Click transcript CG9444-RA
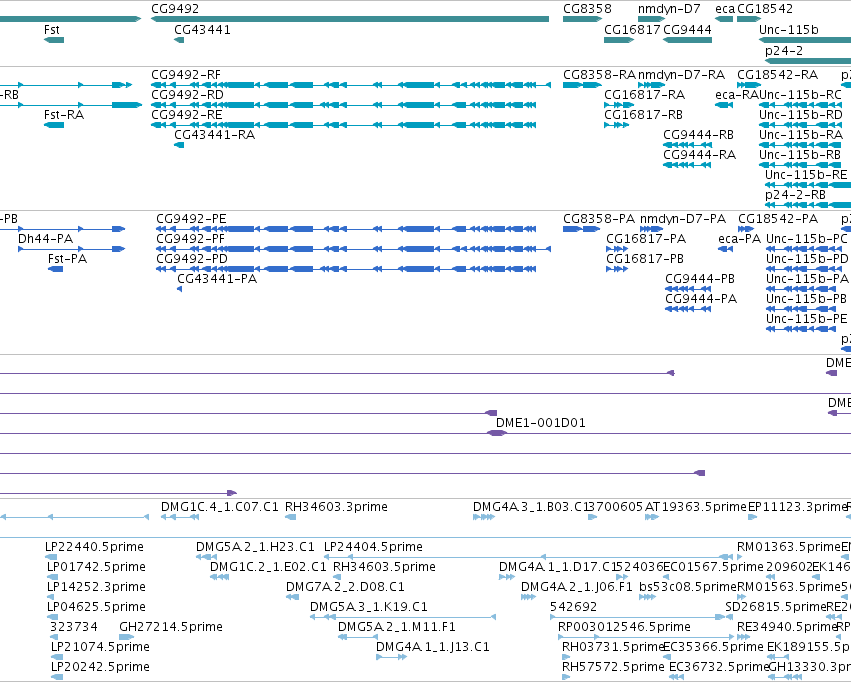Image resolution: width=851 pixels, height=682 pixels. point(700,155)
